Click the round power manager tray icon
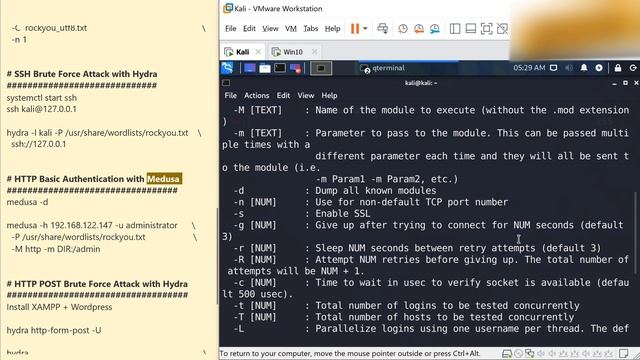The width and height of the screenshot is (640, 360). coord(599,68)
